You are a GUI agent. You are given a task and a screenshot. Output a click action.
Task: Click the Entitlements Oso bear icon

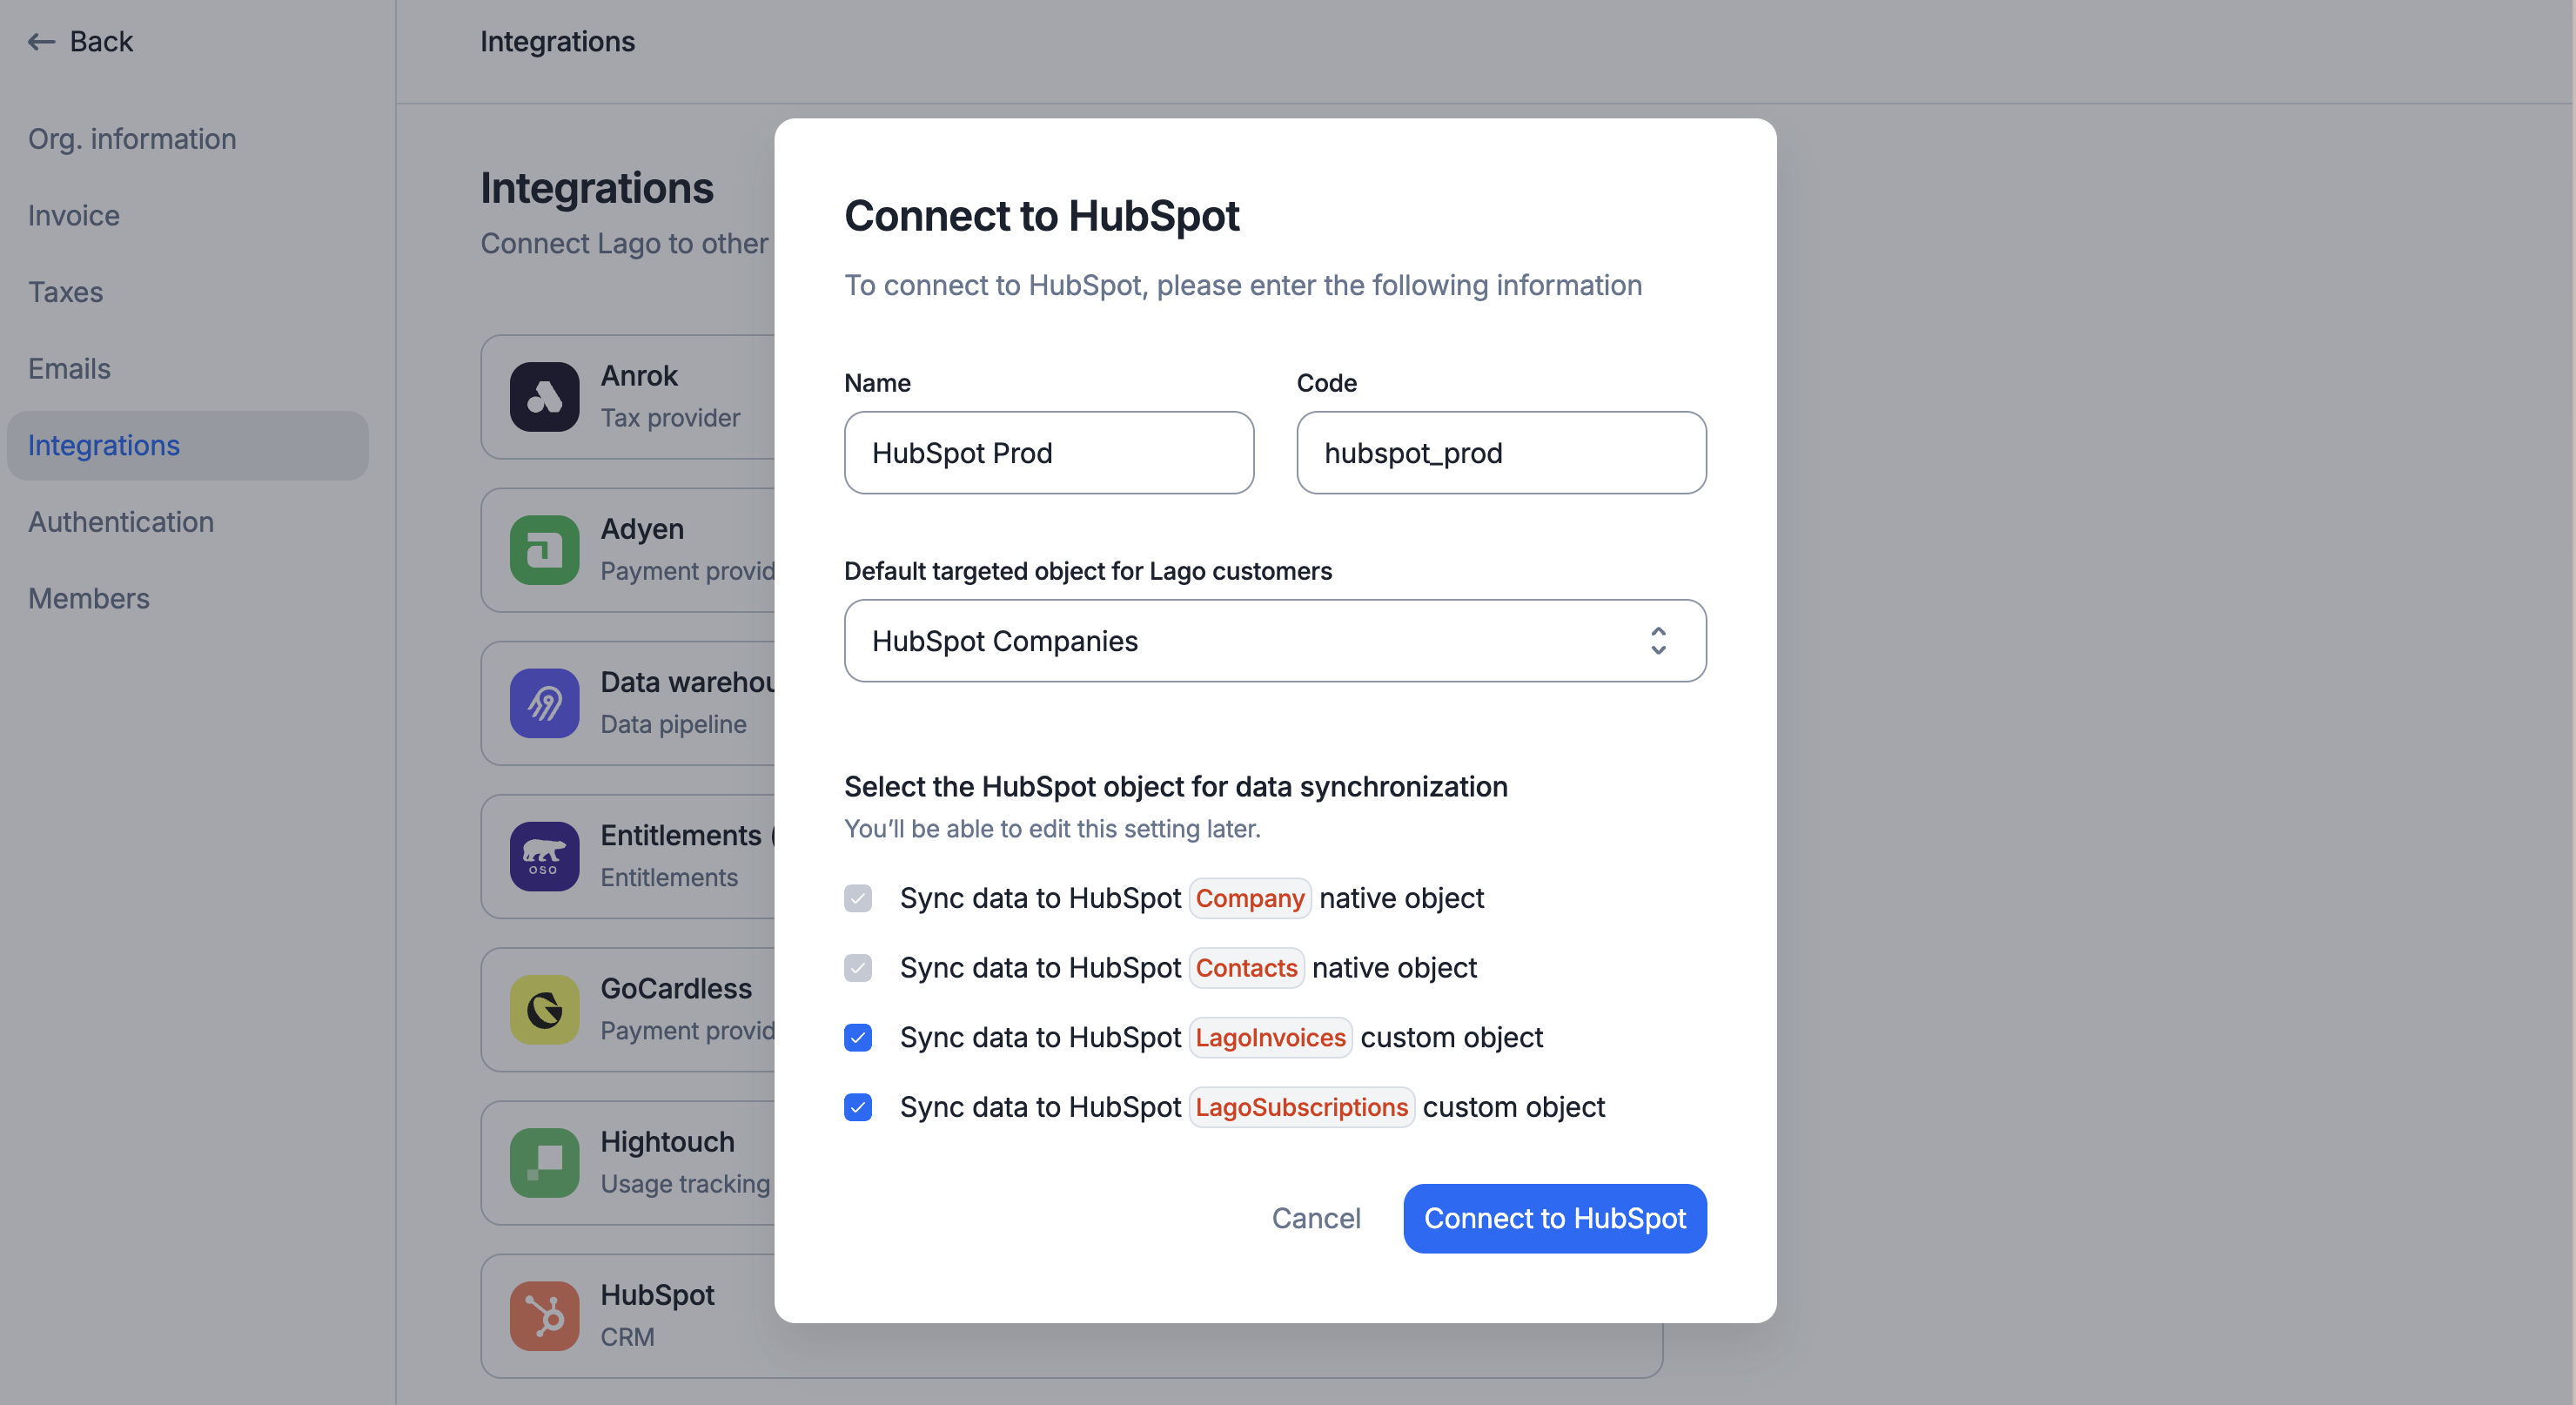pyautogui.click(x=544, y=856)
